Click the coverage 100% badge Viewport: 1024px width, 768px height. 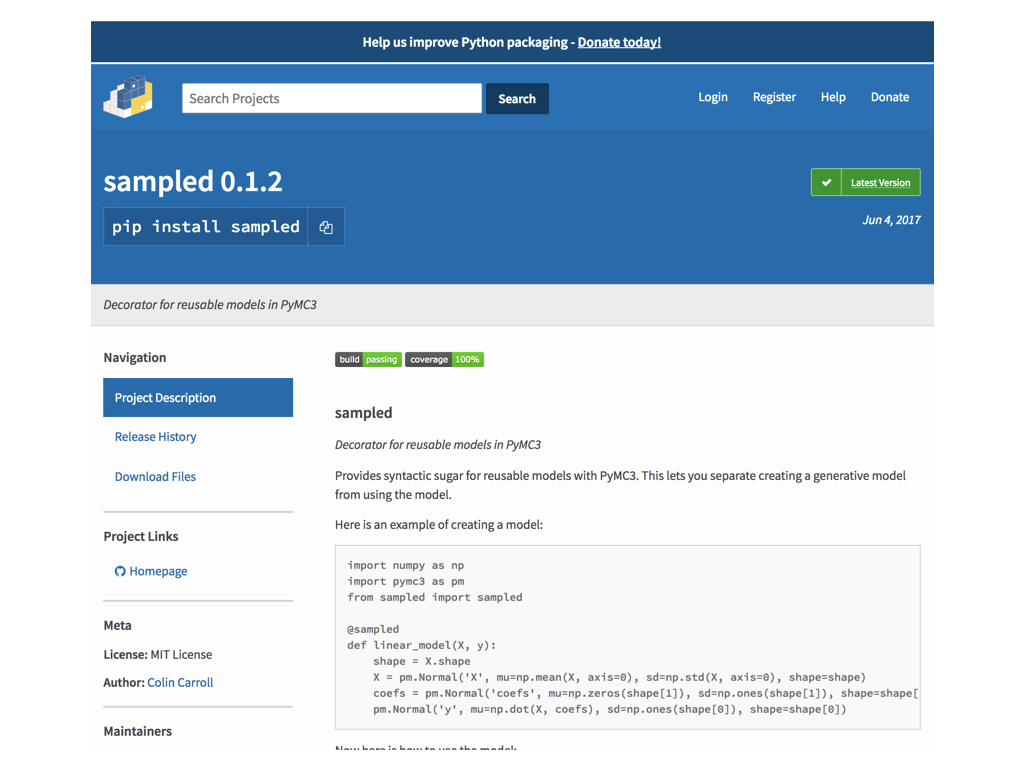(x=444, y=359)
